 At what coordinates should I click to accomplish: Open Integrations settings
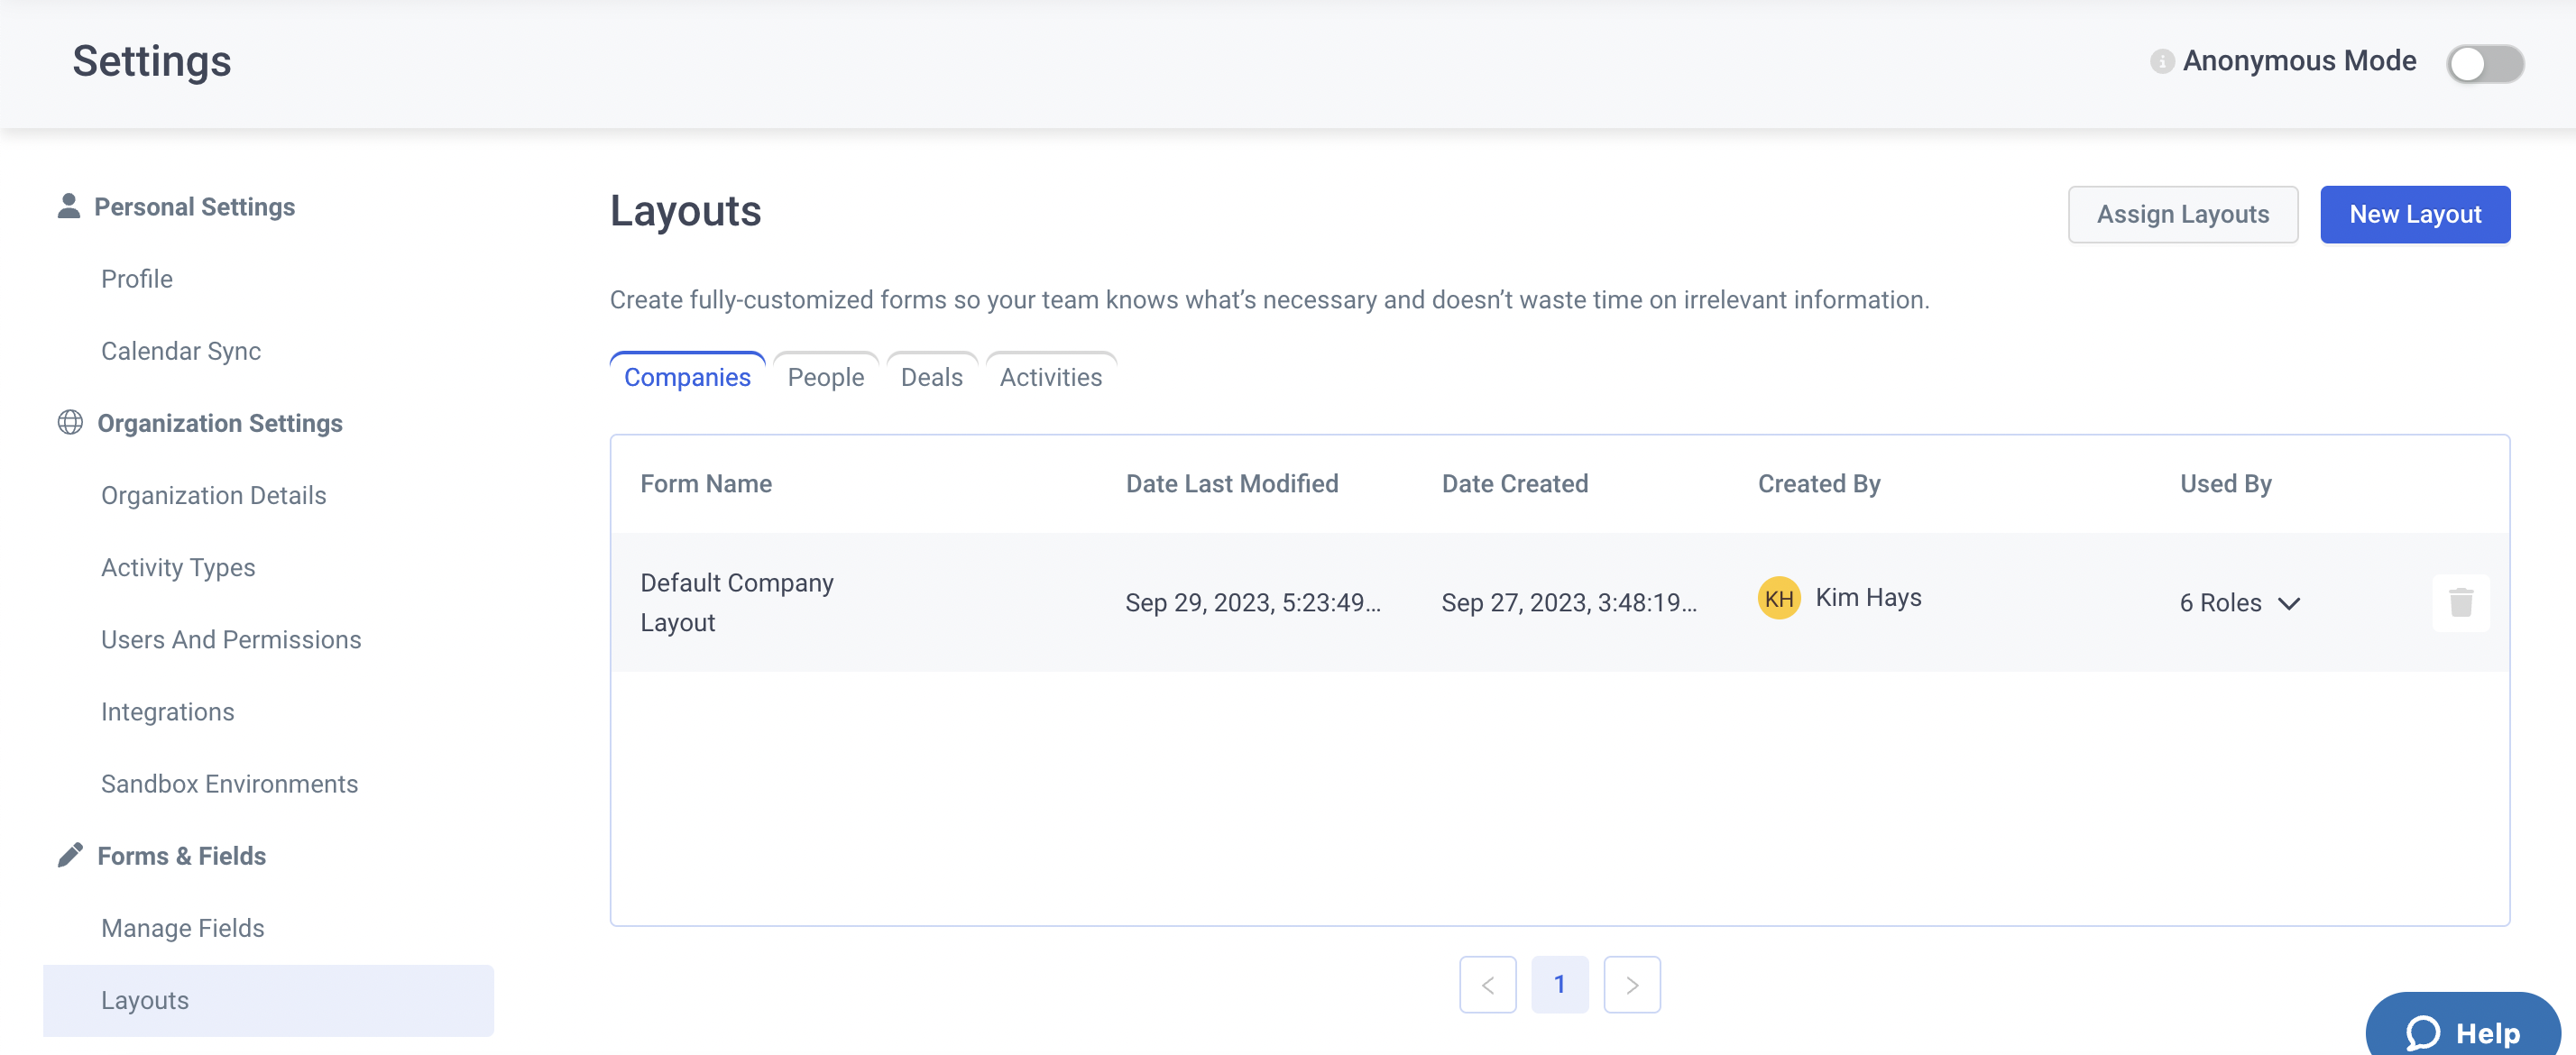(x=168, y=711)
